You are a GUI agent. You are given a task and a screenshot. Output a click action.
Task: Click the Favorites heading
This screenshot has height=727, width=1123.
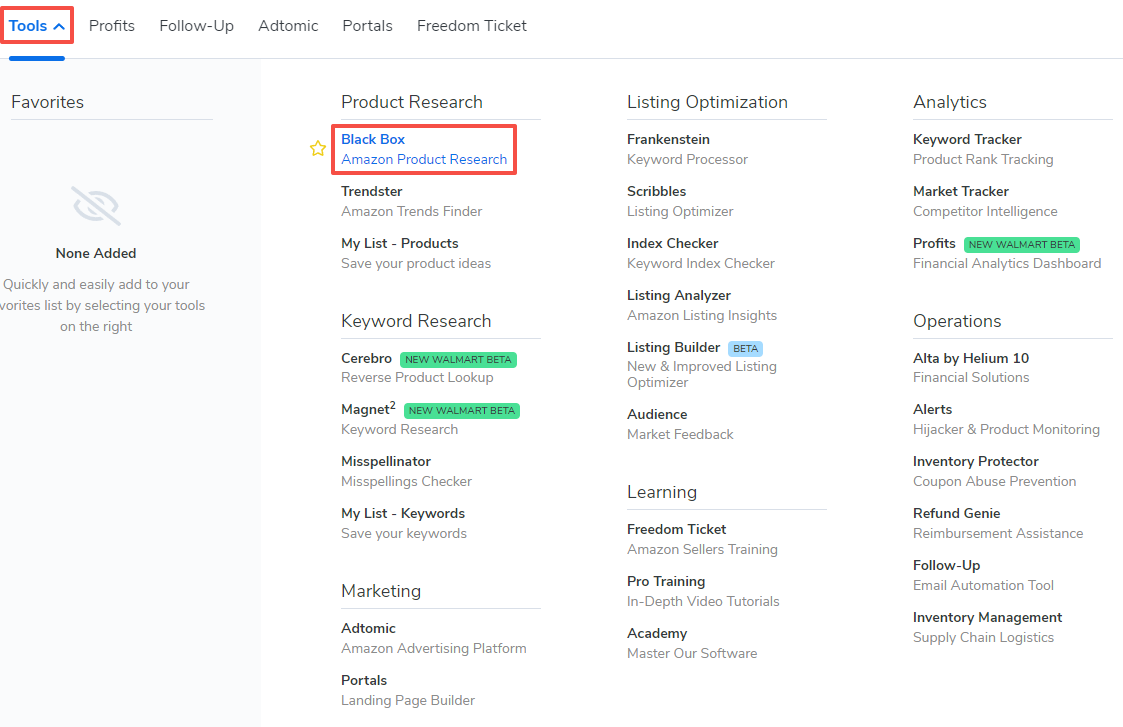[x=47, y=102]
